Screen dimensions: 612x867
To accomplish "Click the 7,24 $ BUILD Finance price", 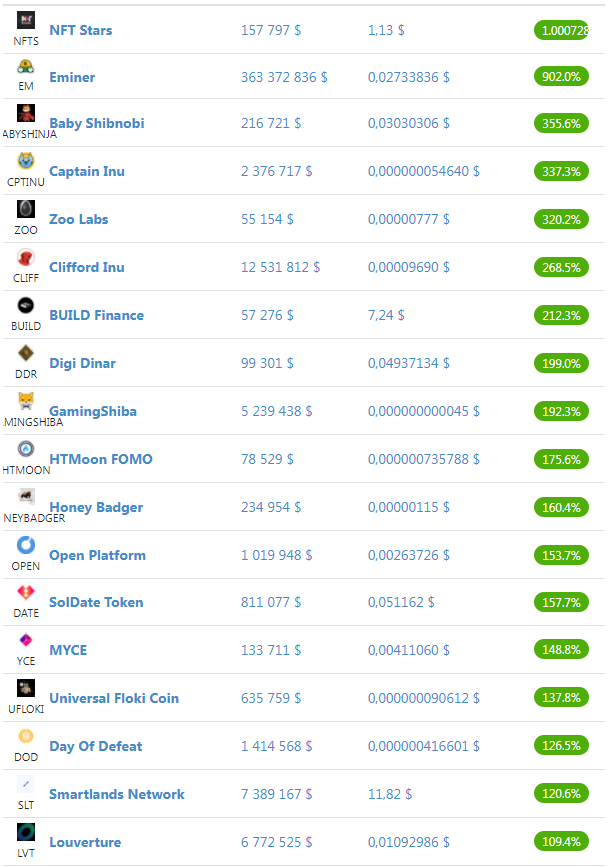I will point(386,316).
